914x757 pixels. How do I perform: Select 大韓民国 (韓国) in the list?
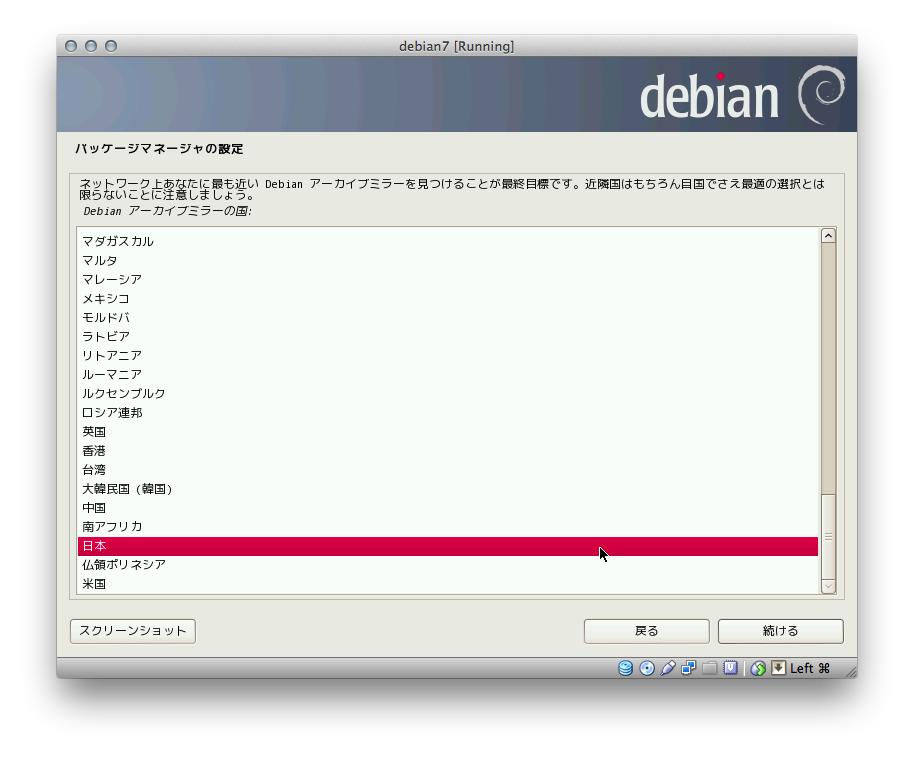tap(448, 489)
